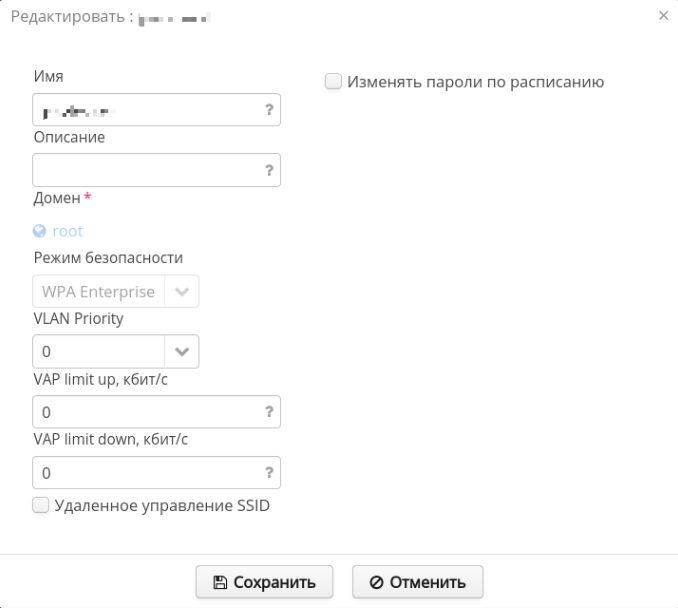Click help icon in VAP limit down field
Image resolution: width=678 pixels, height=608 pixels.
point(269,472)
